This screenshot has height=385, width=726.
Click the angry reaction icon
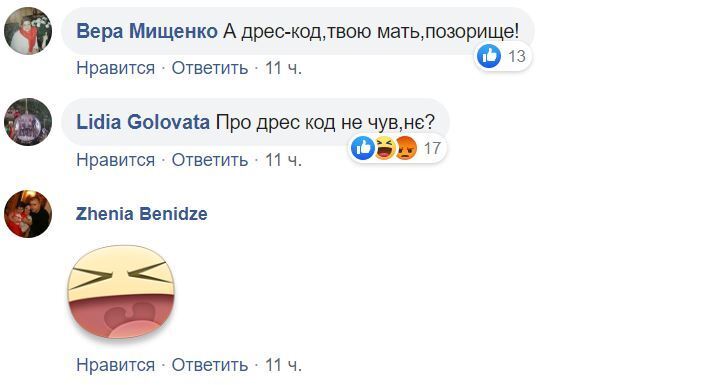406,148
